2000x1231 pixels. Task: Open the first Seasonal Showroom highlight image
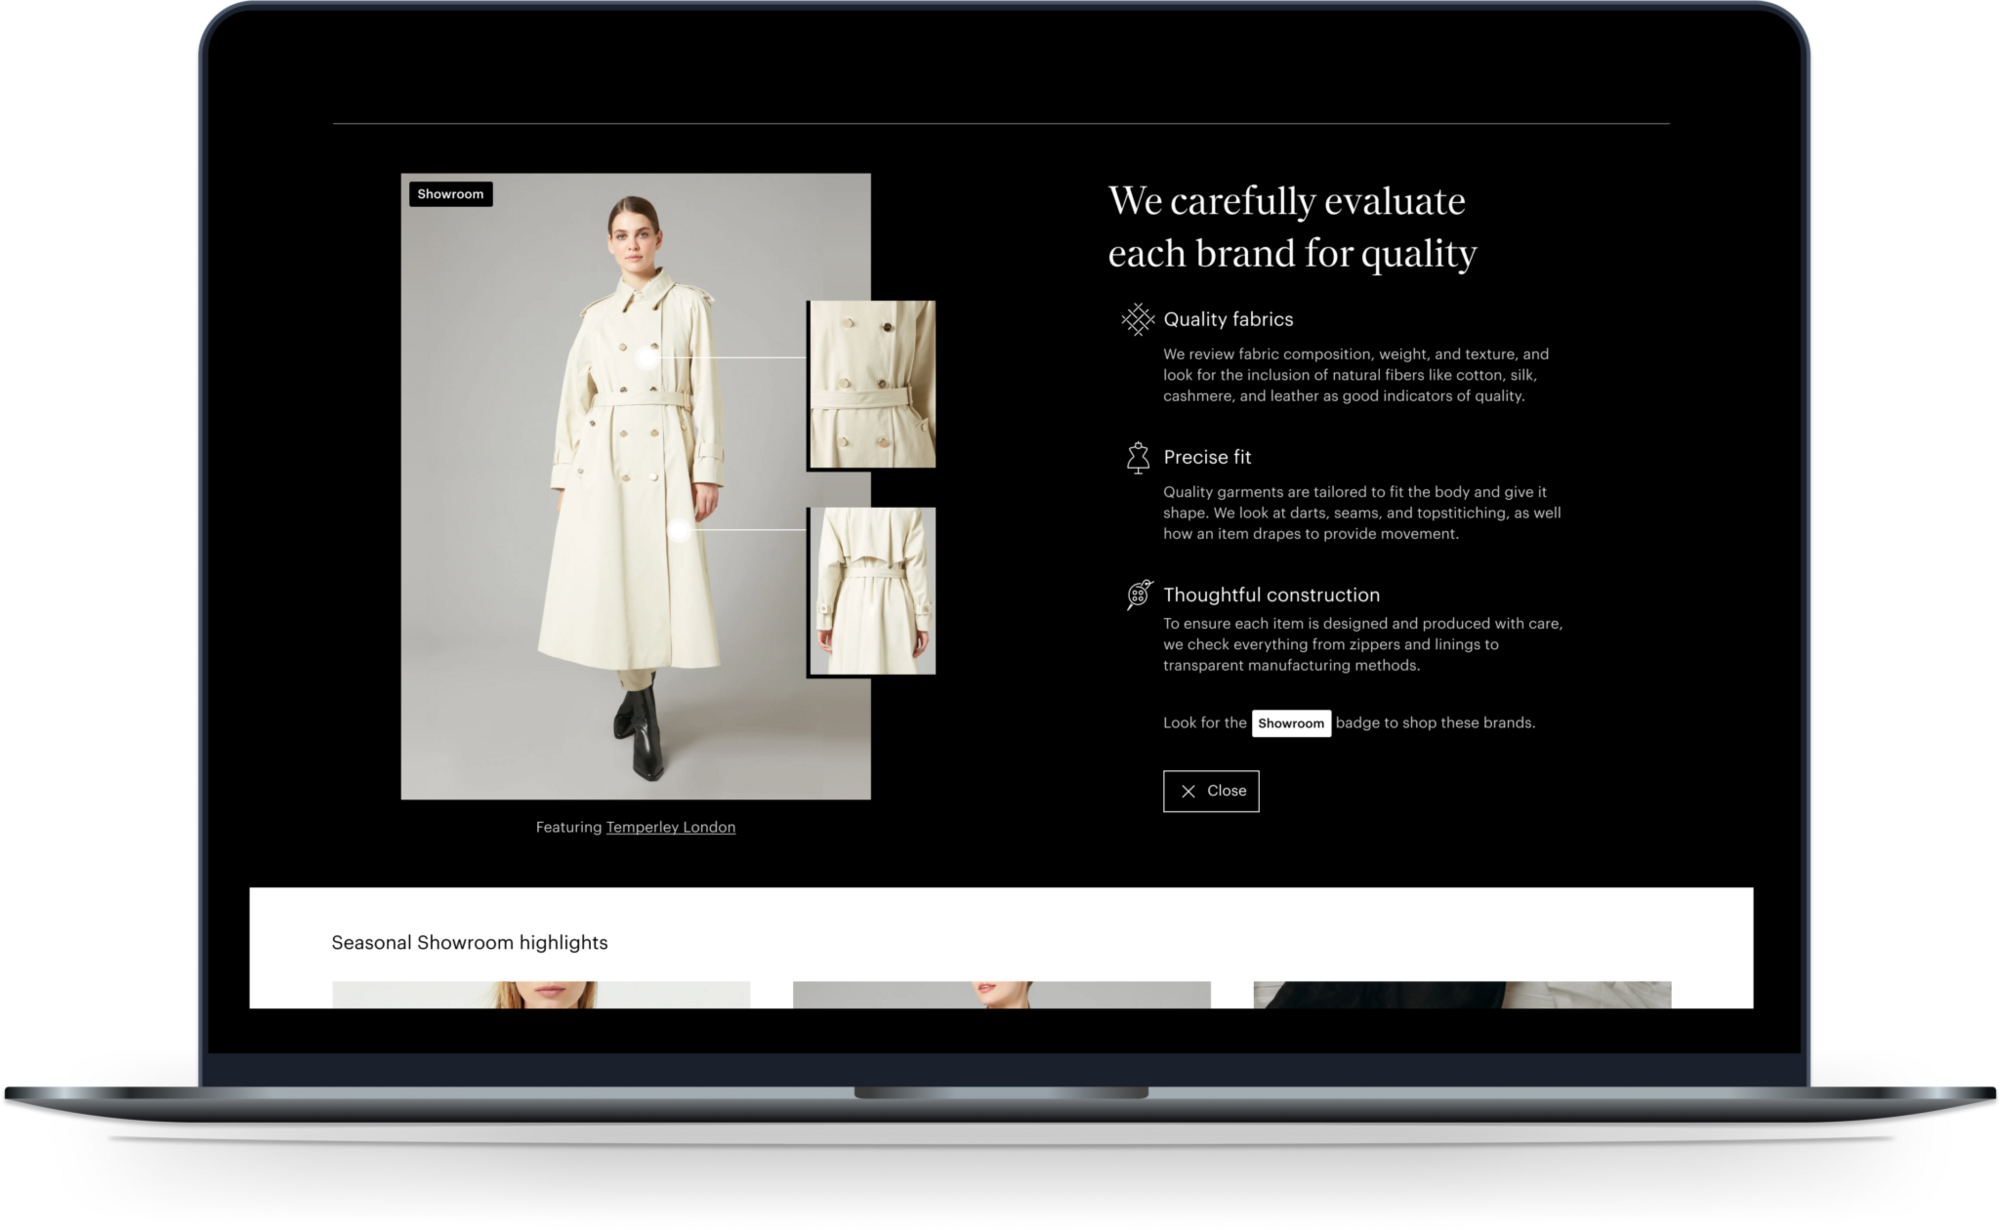(541, 994)
